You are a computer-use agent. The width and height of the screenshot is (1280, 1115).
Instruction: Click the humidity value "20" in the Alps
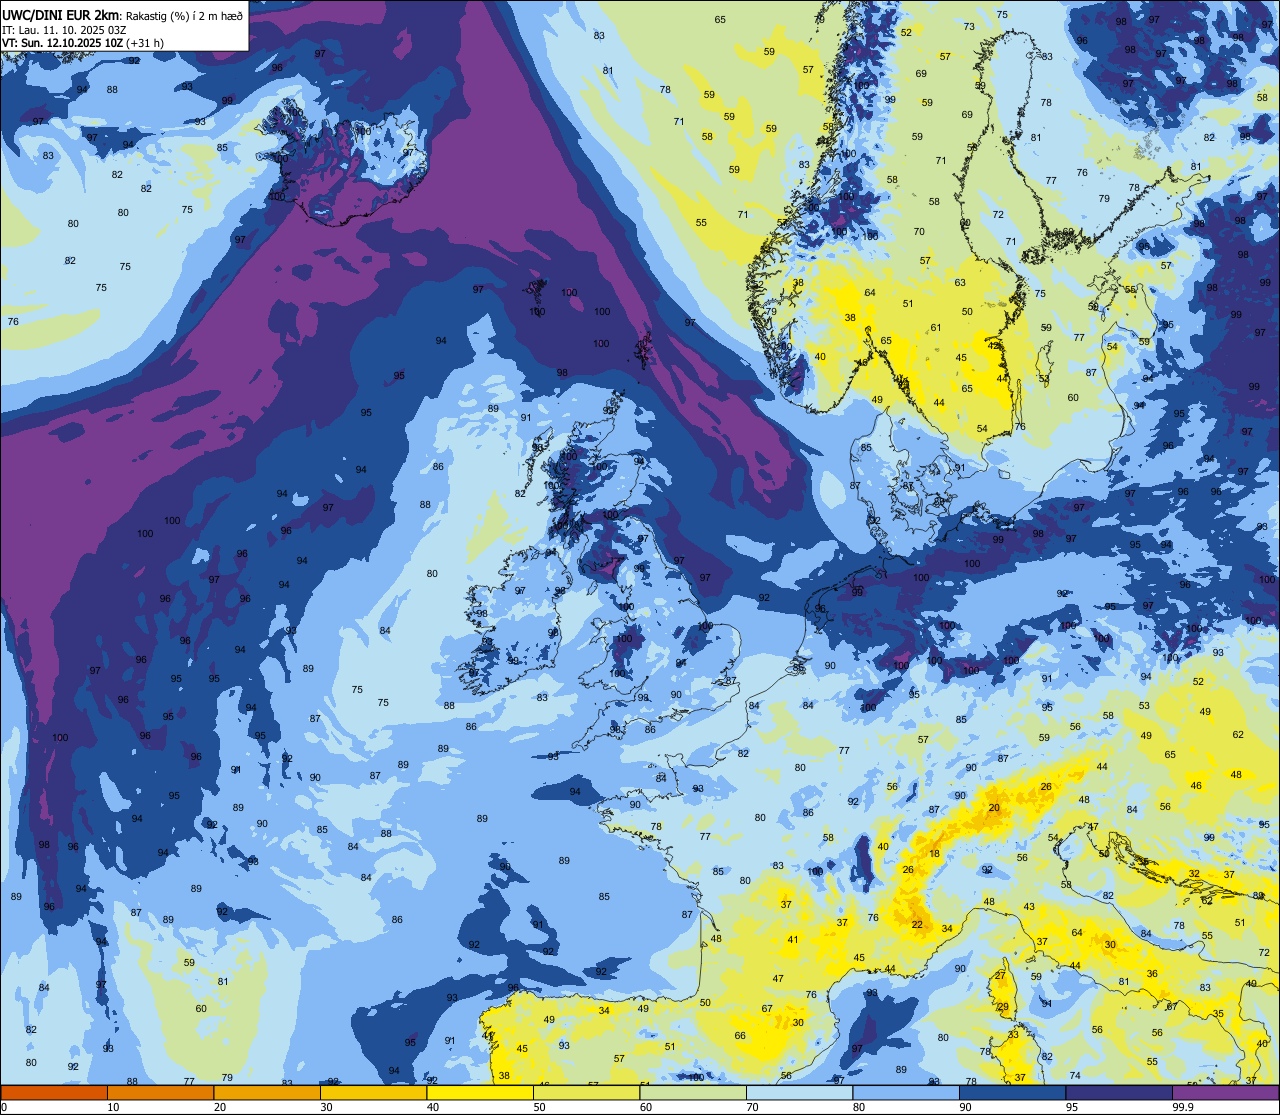point(994,807)
